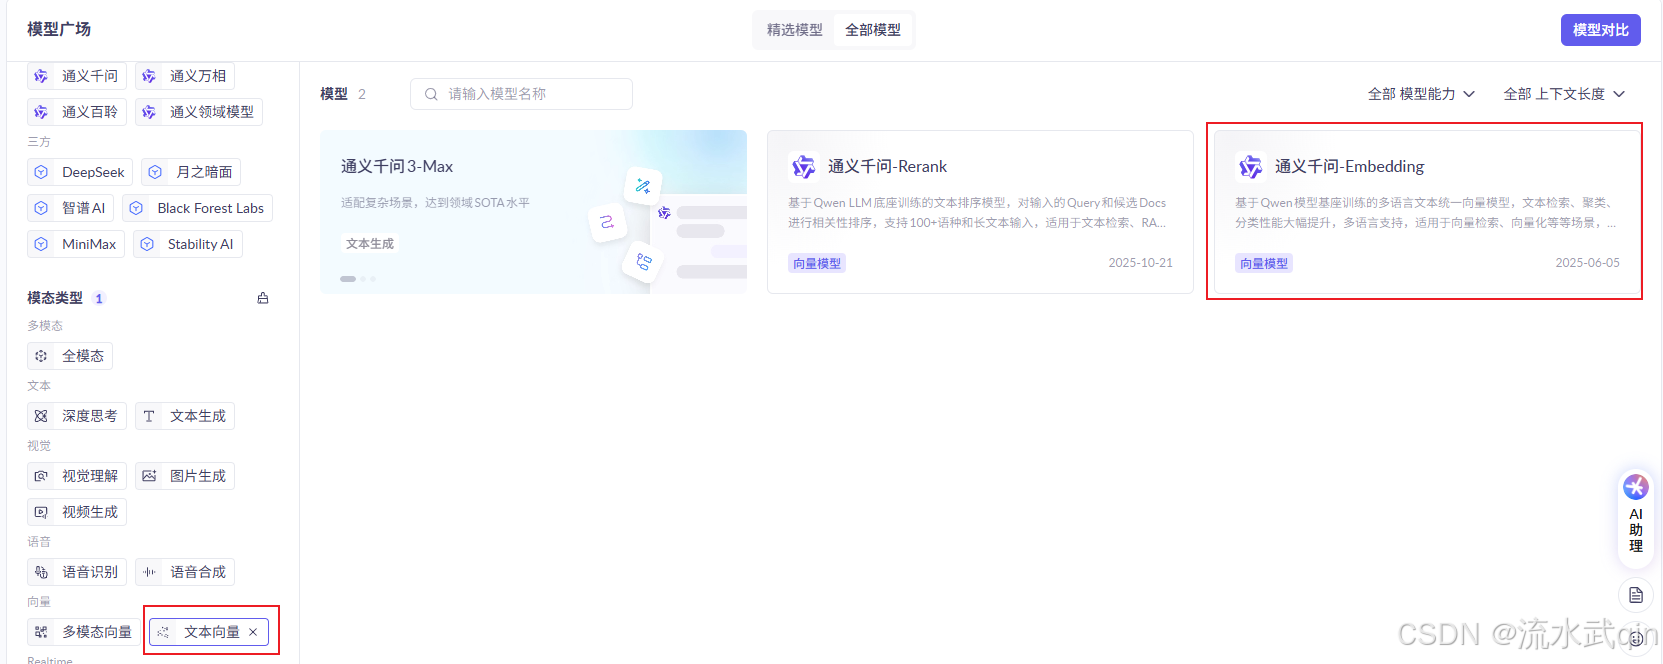Click the 通义千问-Embedding logo icon
Screen dimensions: 1663x664
tap(1250, 166)
